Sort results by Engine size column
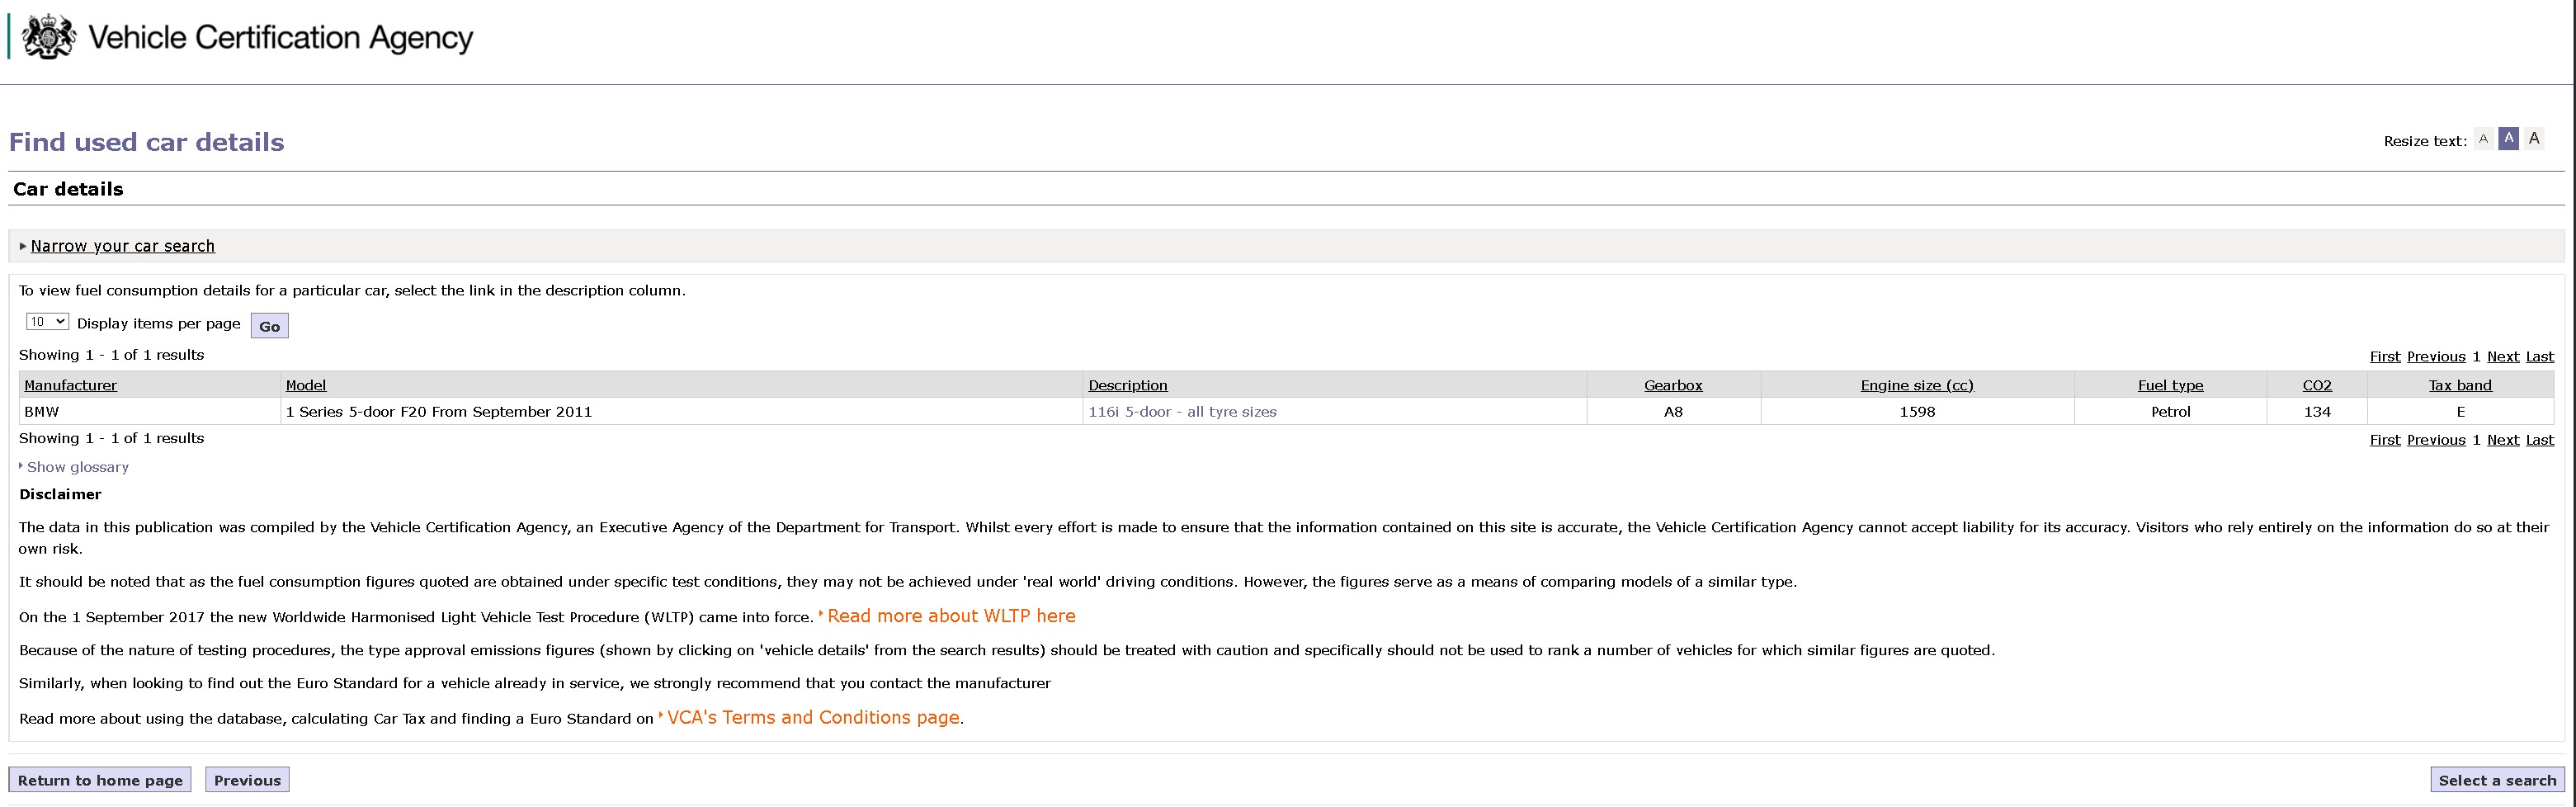 [1916, 385]
